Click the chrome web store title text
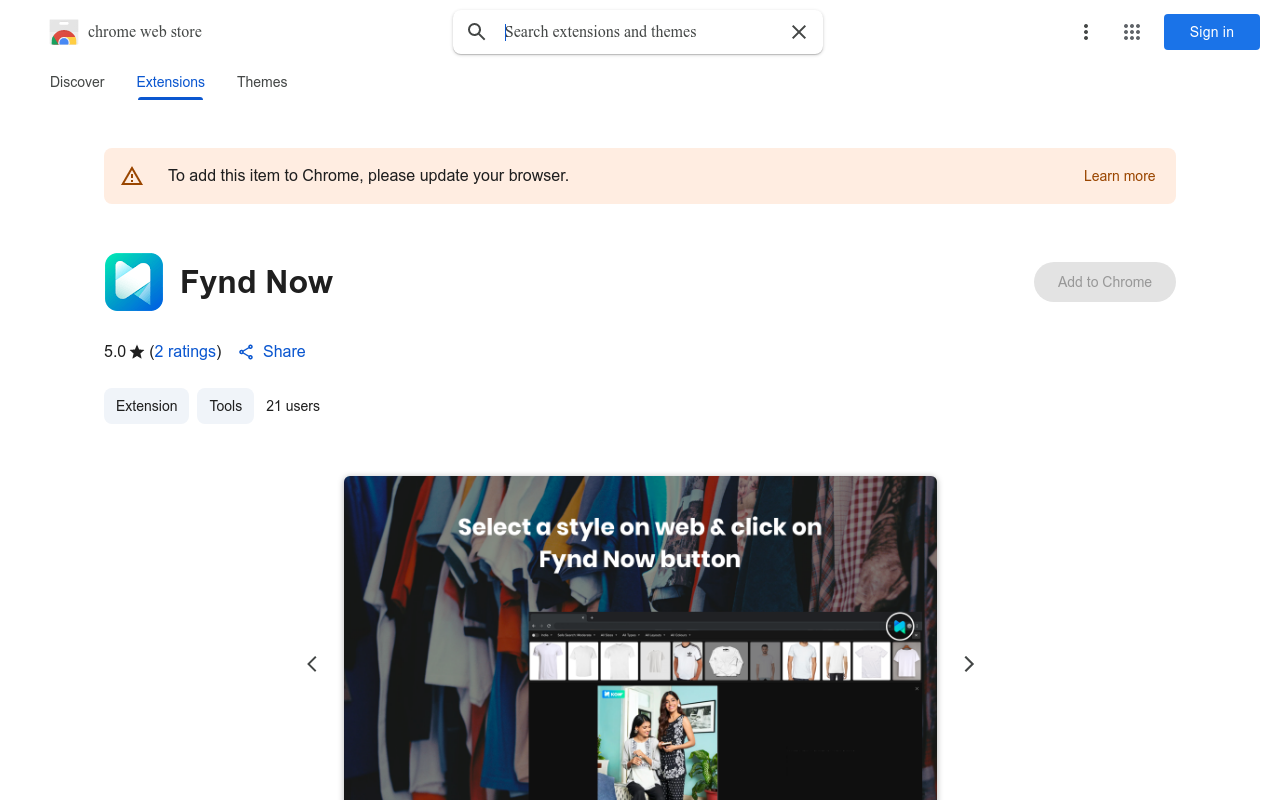The height and width of the screenshot is (800, 1280). (145, 32)
